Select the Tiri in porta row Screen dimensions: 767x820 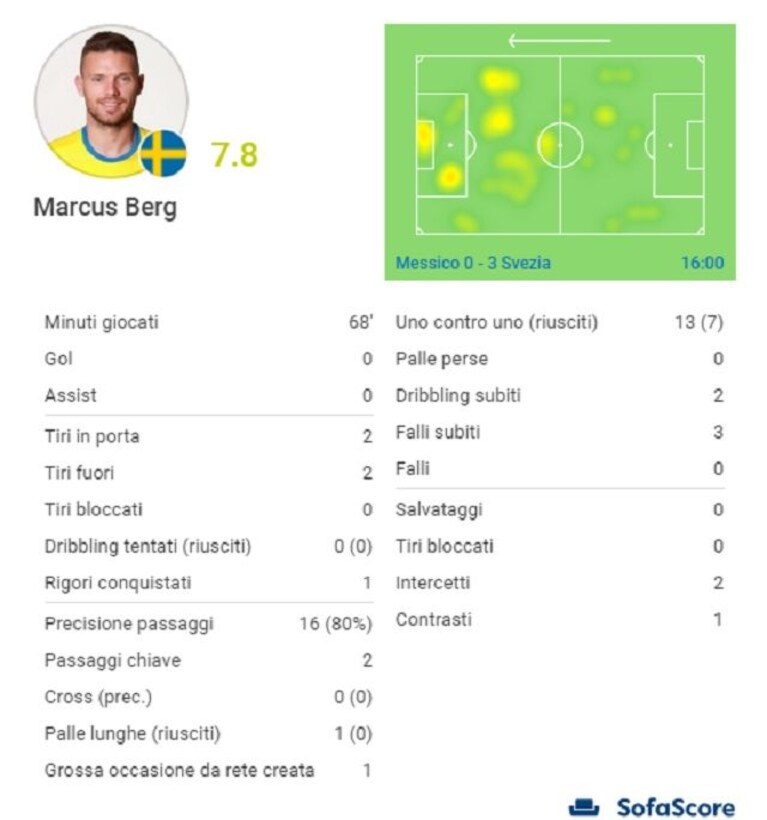[209, 436]
